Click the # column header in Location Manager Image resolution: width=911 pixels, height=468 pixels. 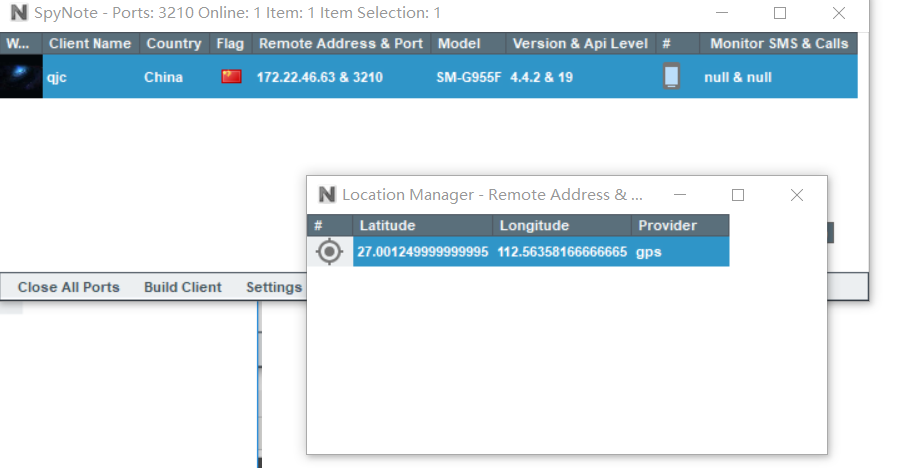coord(329,225)
